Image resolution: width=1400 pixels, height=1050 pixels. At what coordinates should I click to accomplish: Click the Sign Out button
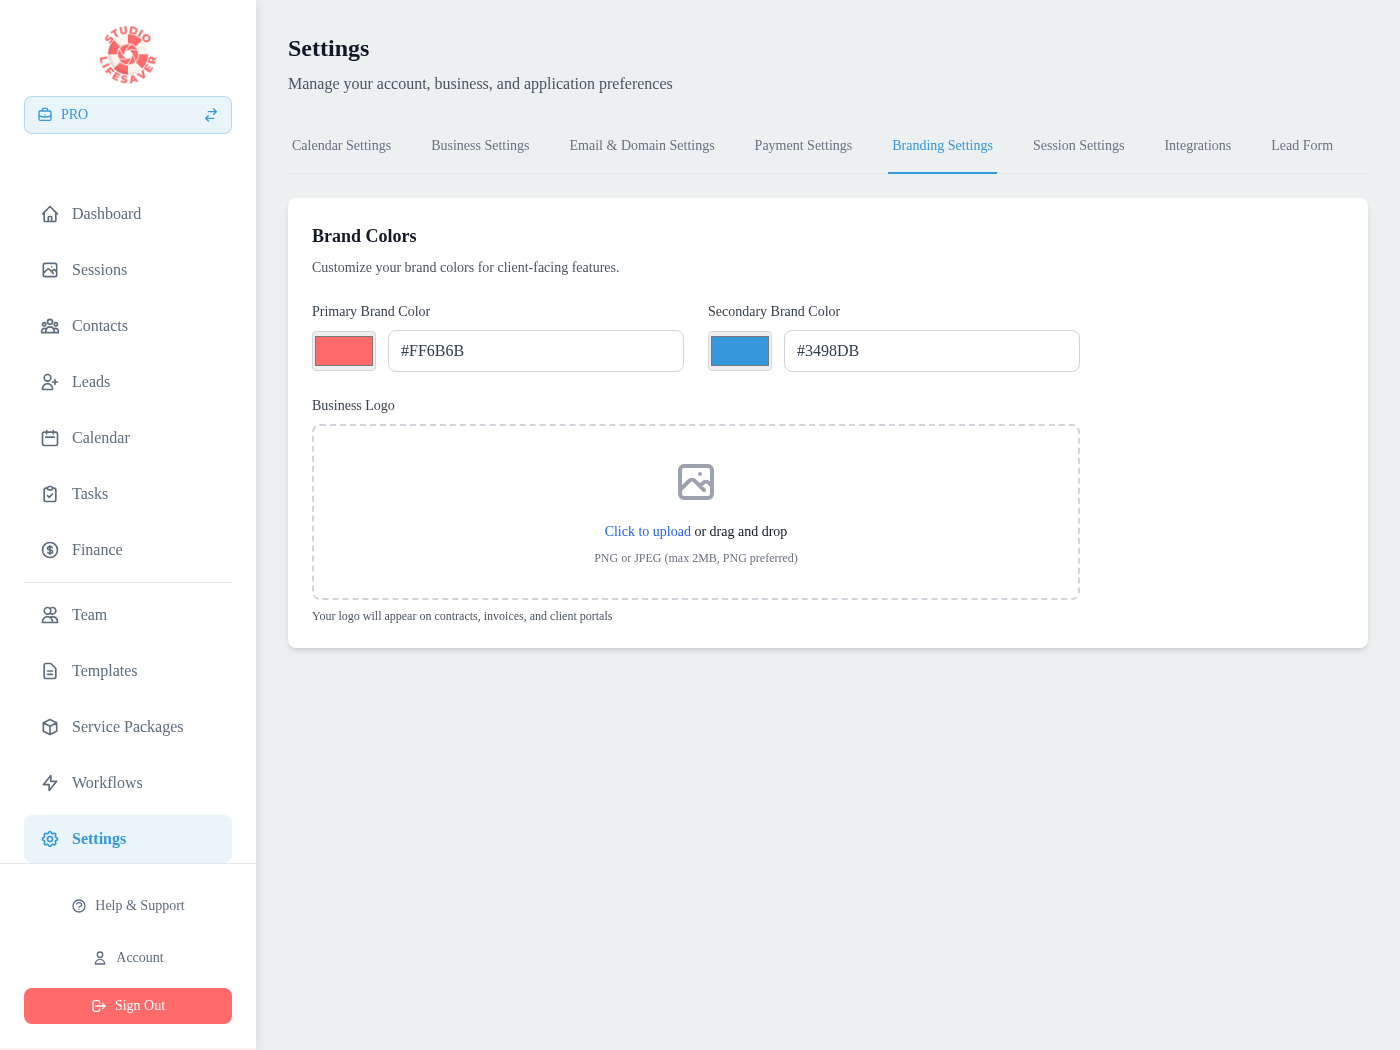pos(127,1005)
